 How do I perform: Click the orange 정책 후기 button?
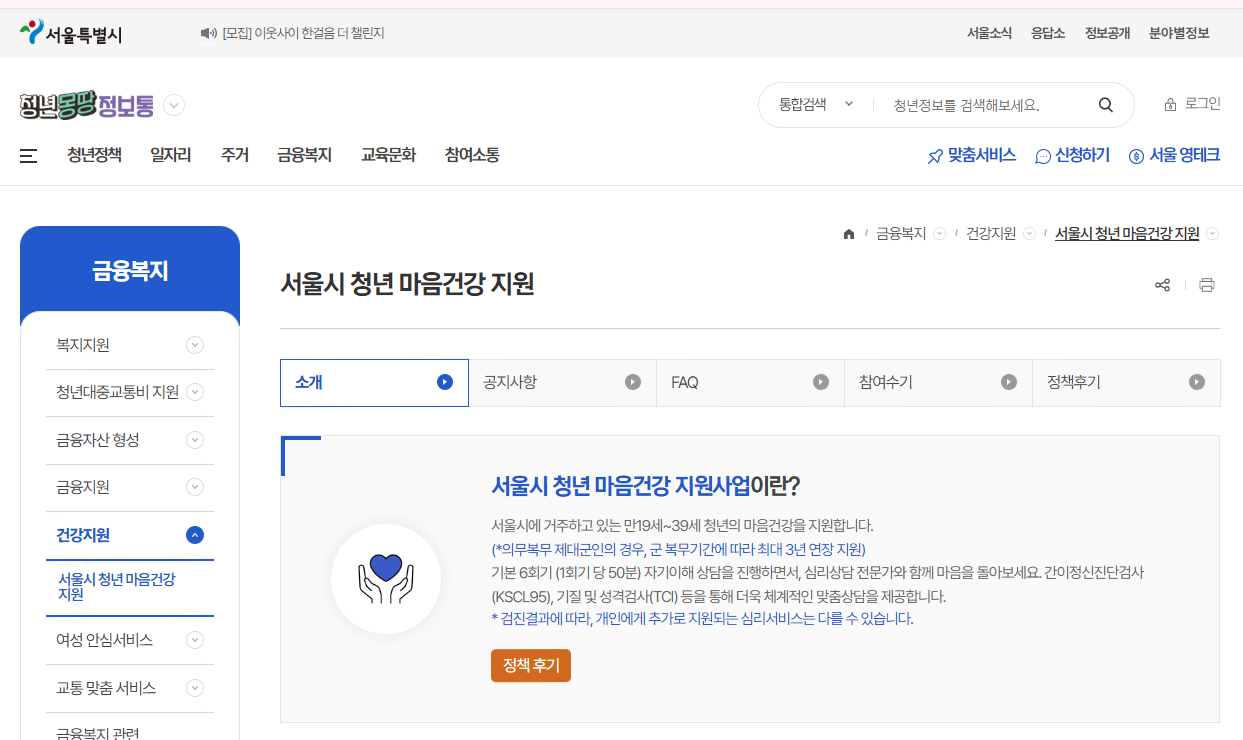531,666
